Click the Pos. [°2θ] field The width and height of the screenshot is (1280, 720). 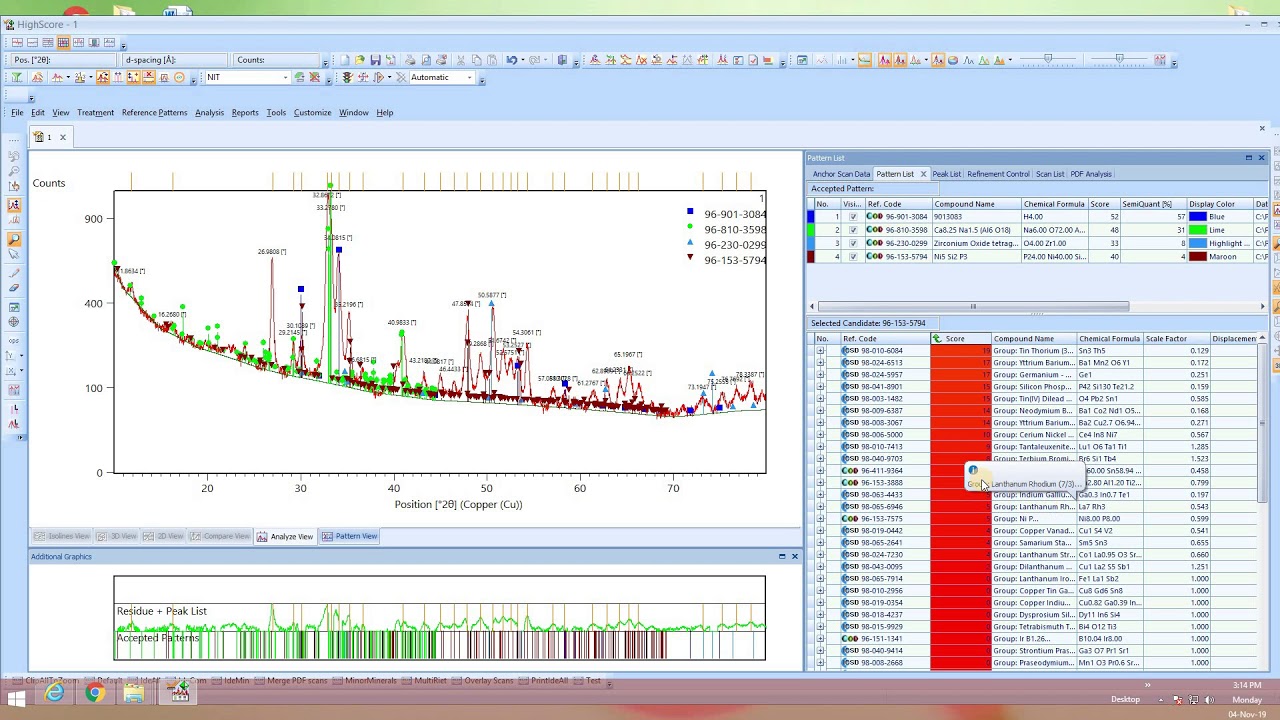63,60
